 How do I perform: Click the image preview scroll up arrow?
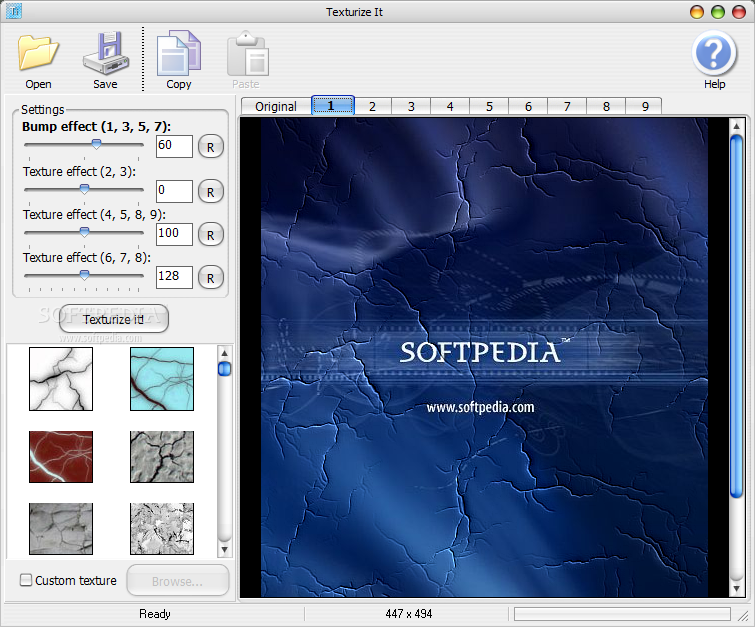(x=736, y=126)
